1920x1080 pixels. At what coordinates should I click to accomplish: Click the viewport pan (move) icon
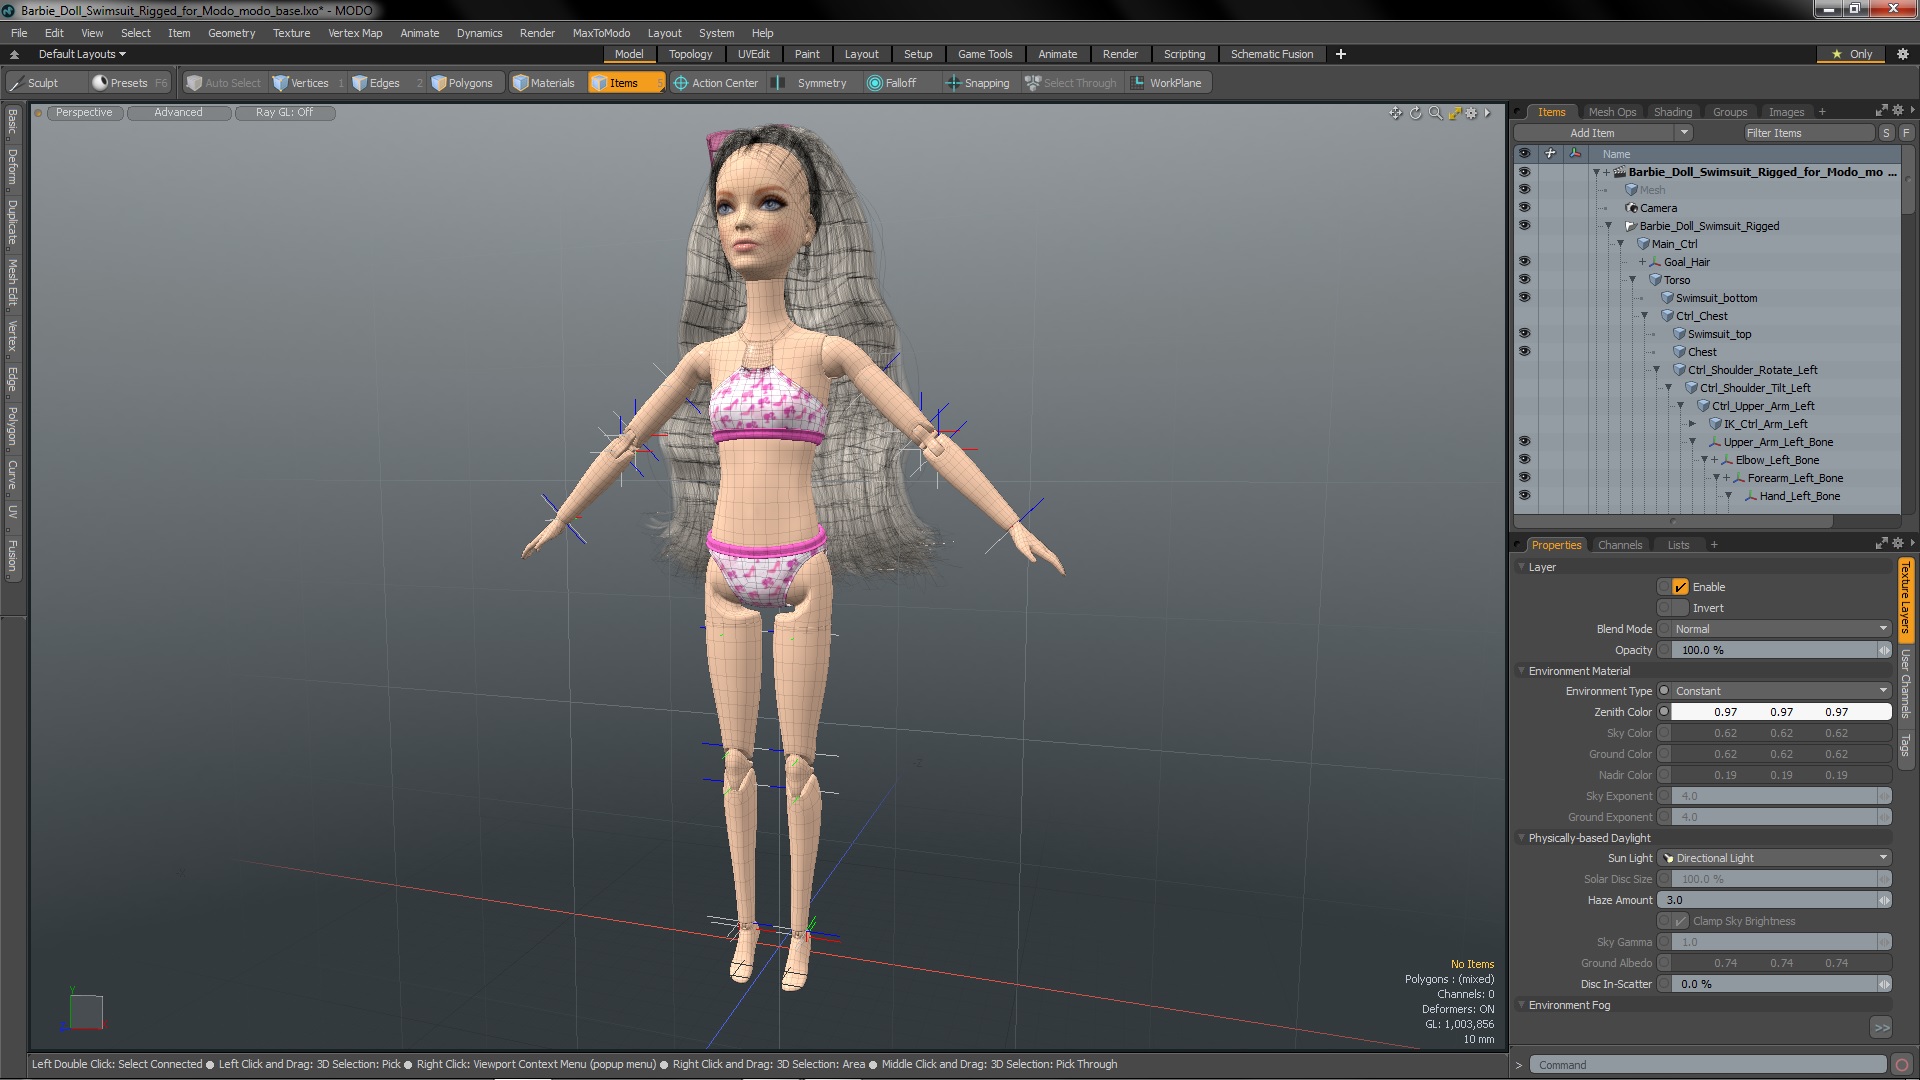[1396, 113]
